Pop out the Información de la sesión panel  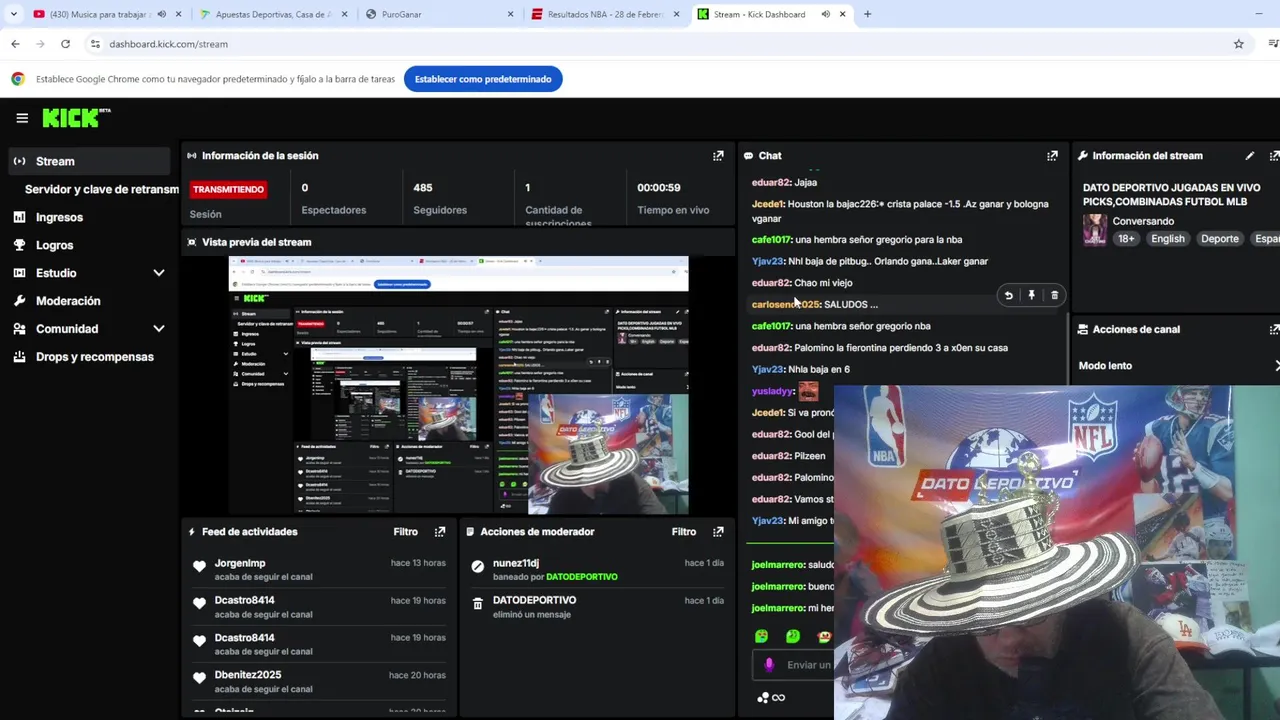click(x=718, y=156)
